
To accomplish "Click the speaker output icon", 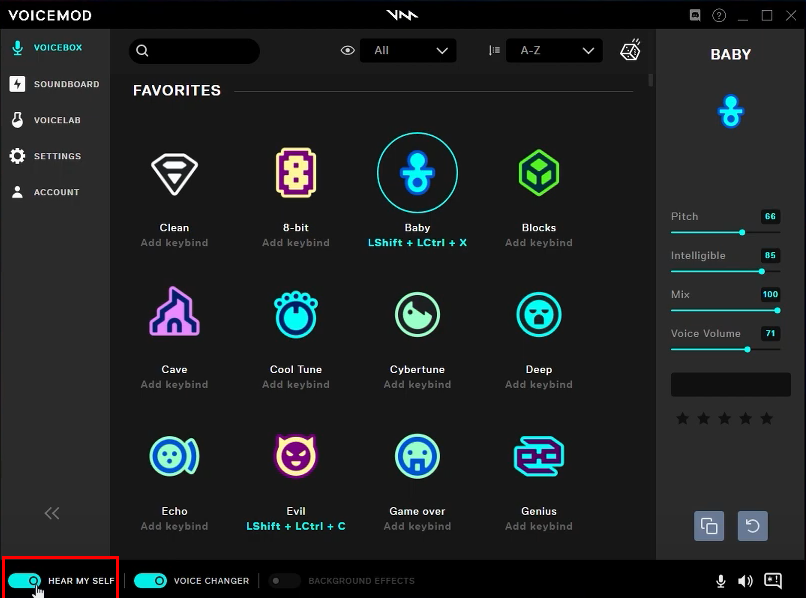I will click(745, 580).
